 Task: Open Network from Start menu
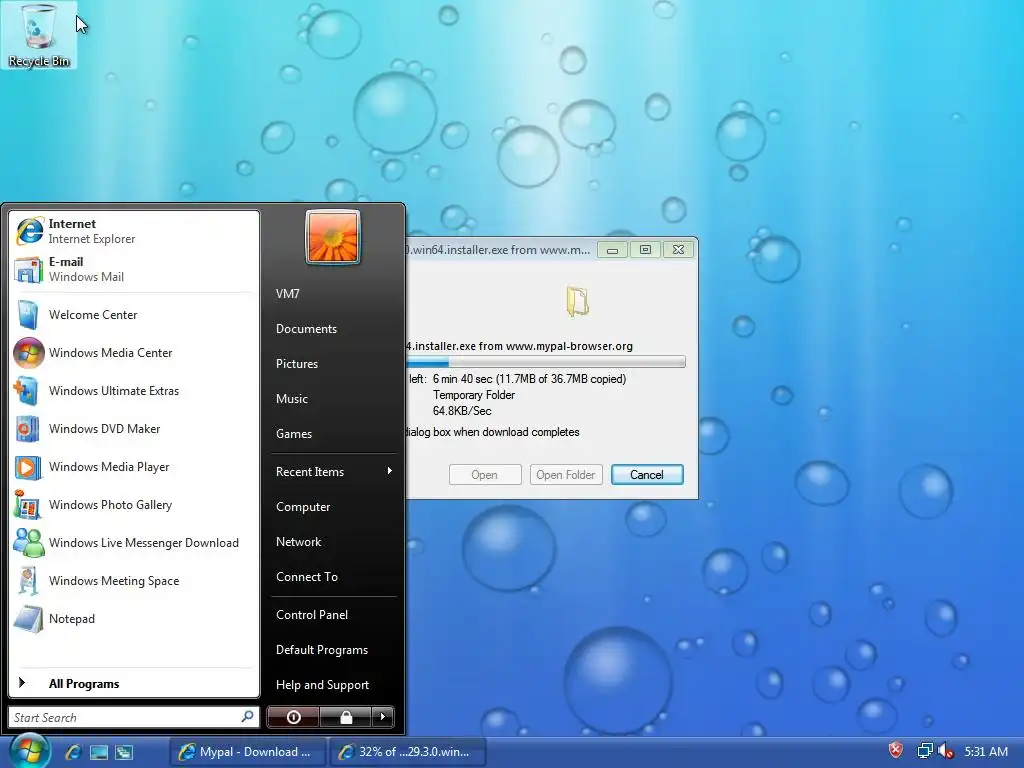333,541
